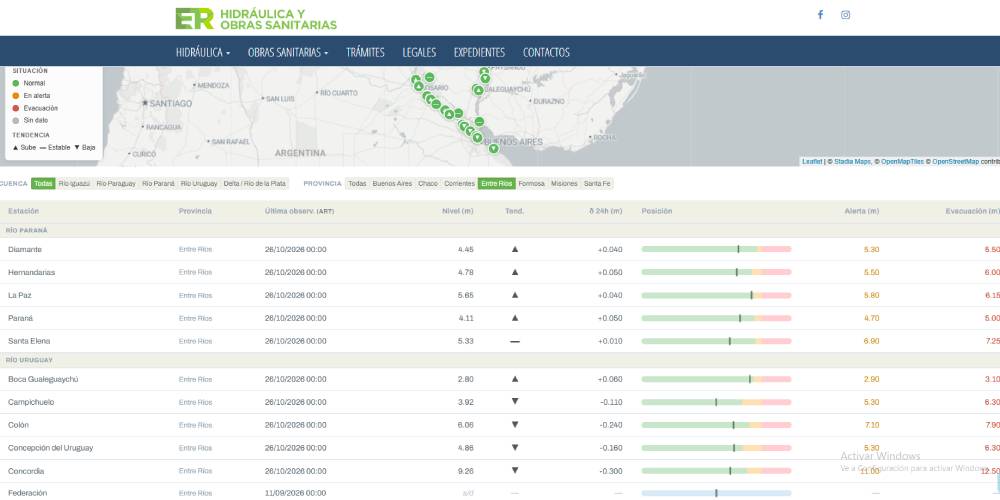Filter Provincia by Santa Fe
This screenshot has height=500, width=1000.
click(x=597, y=184)
